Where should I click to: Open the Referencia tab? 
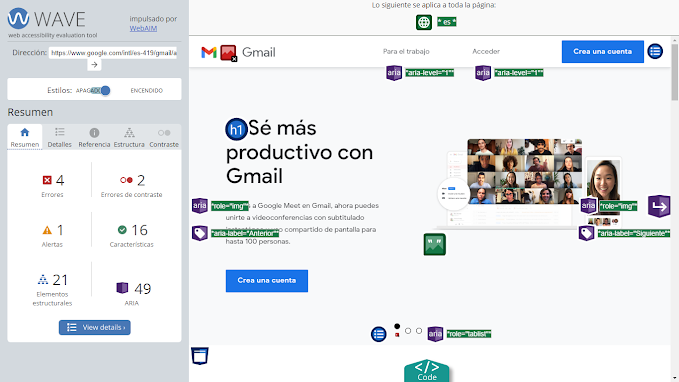point(94,137)
